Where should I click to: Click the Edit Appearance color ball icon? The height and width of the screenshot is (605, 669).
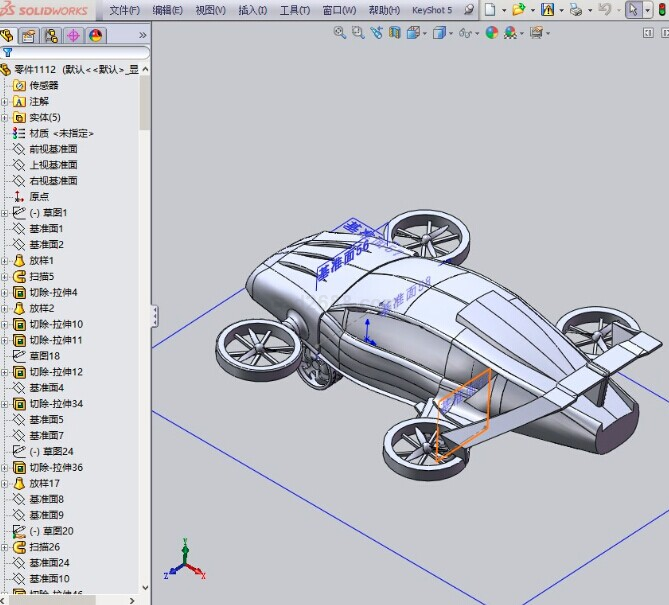point(491,33)
